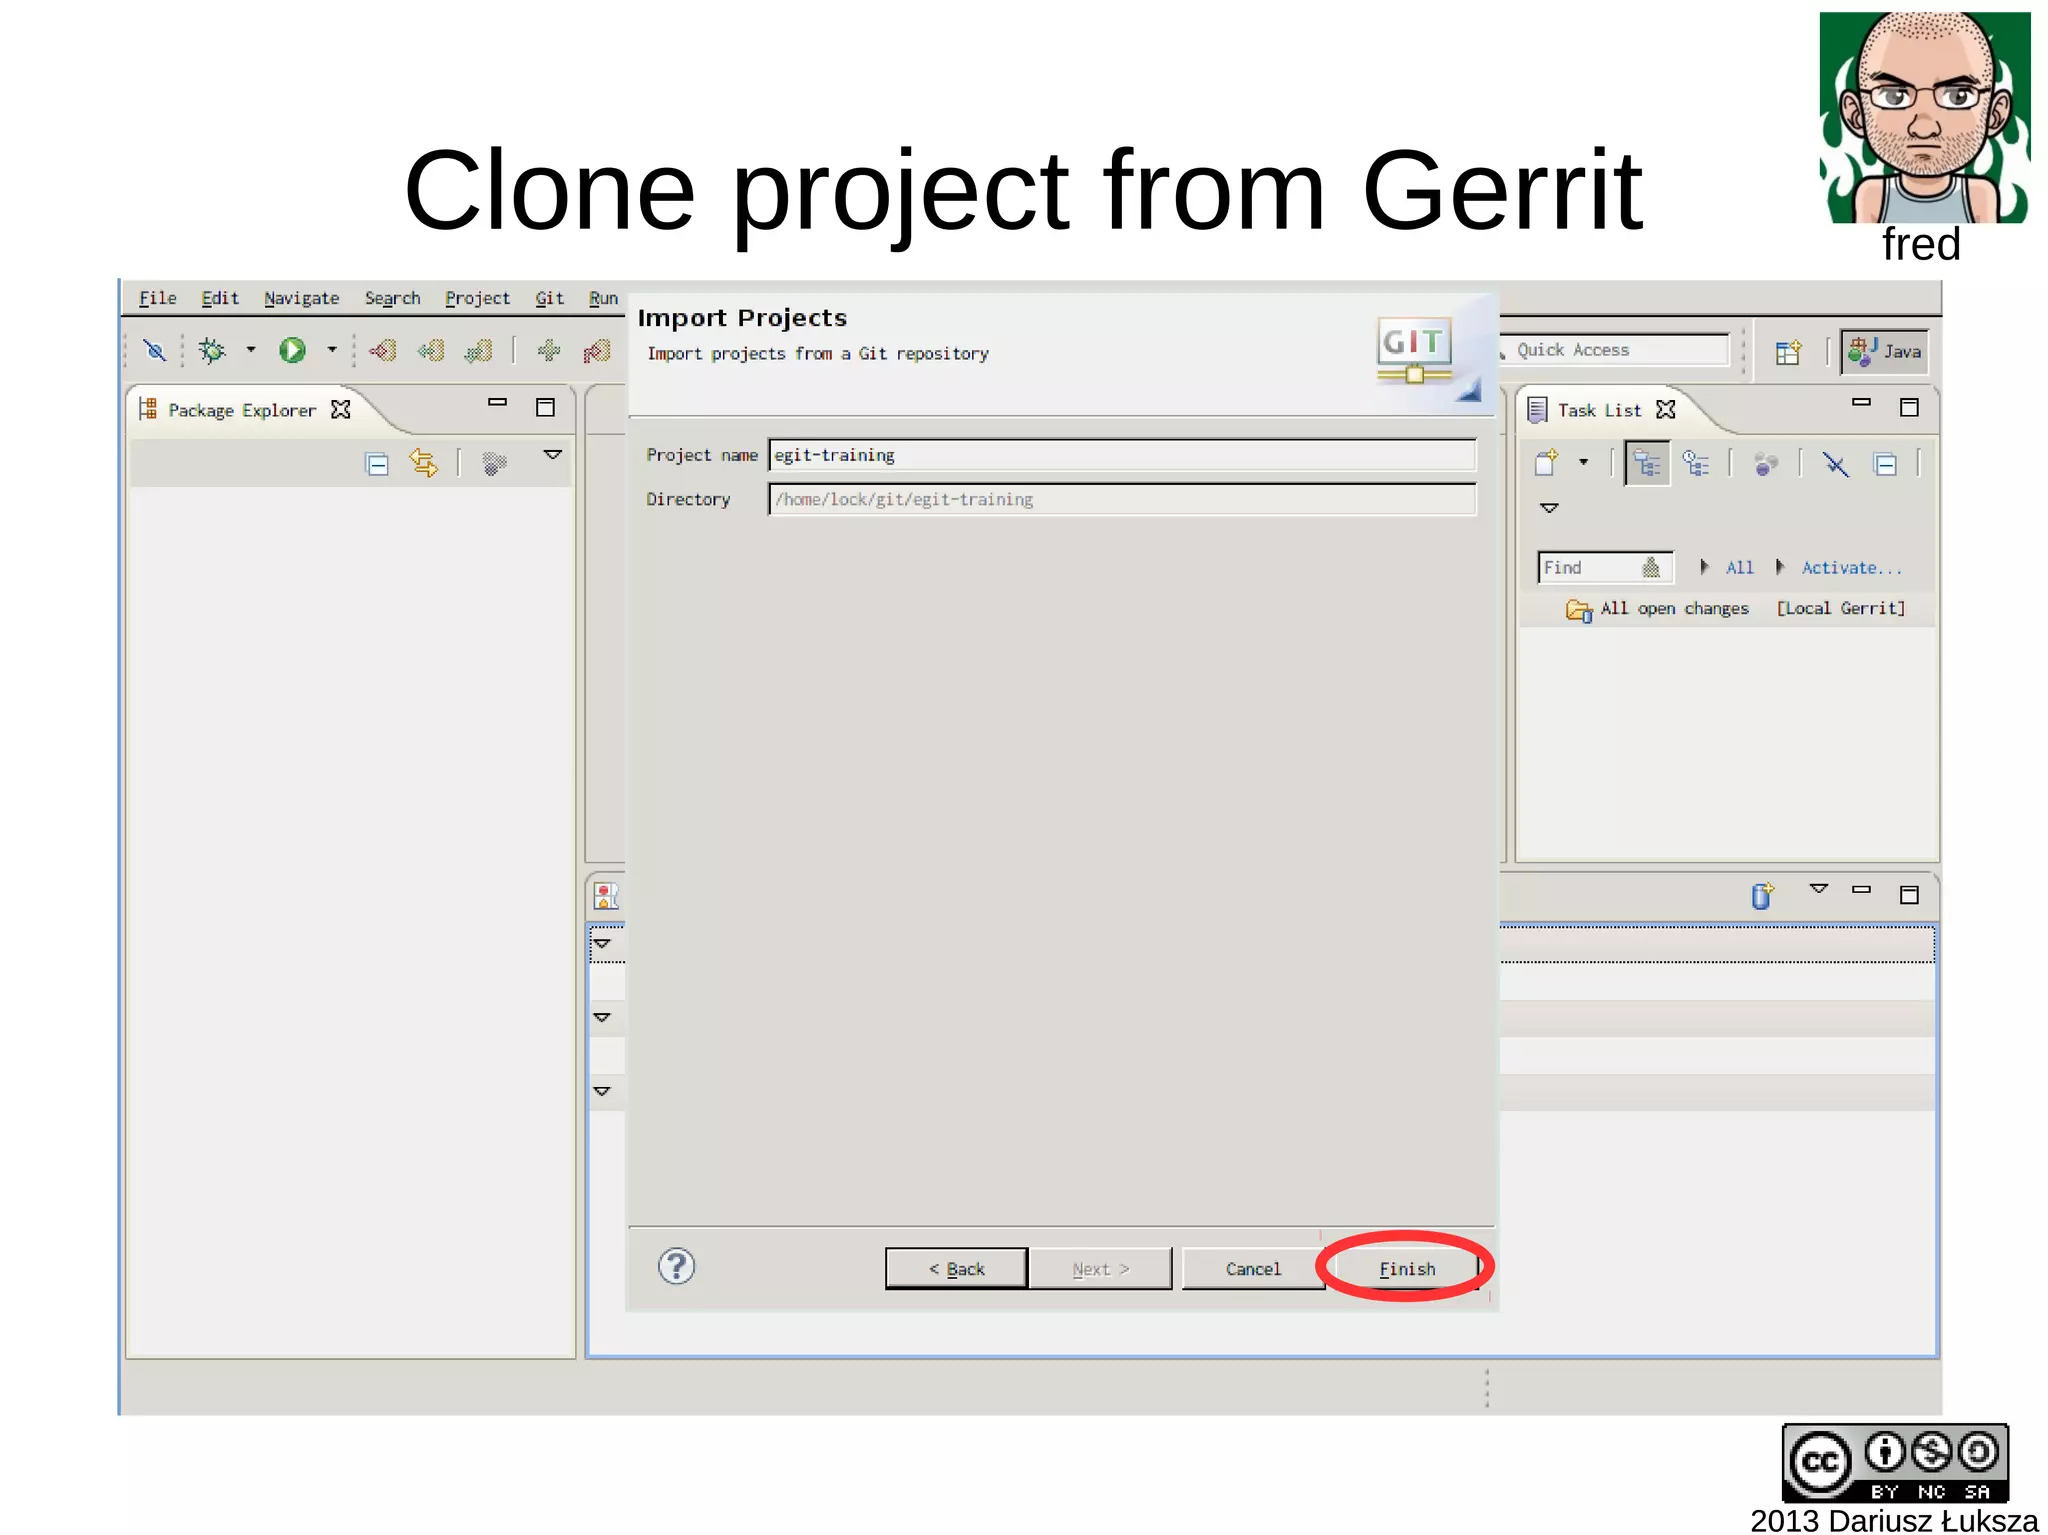Click the Finish button in Import Projects
Viewport: 2048px width, 1535px height.
point(1406,1268)
